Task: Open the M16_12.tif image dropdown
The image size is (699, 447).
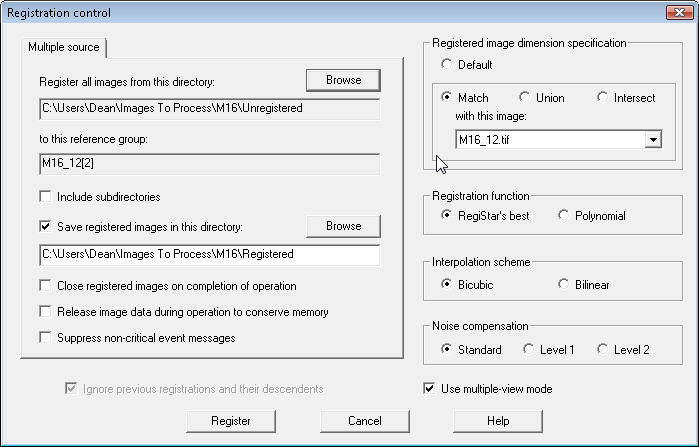Action: coord(653,140)
